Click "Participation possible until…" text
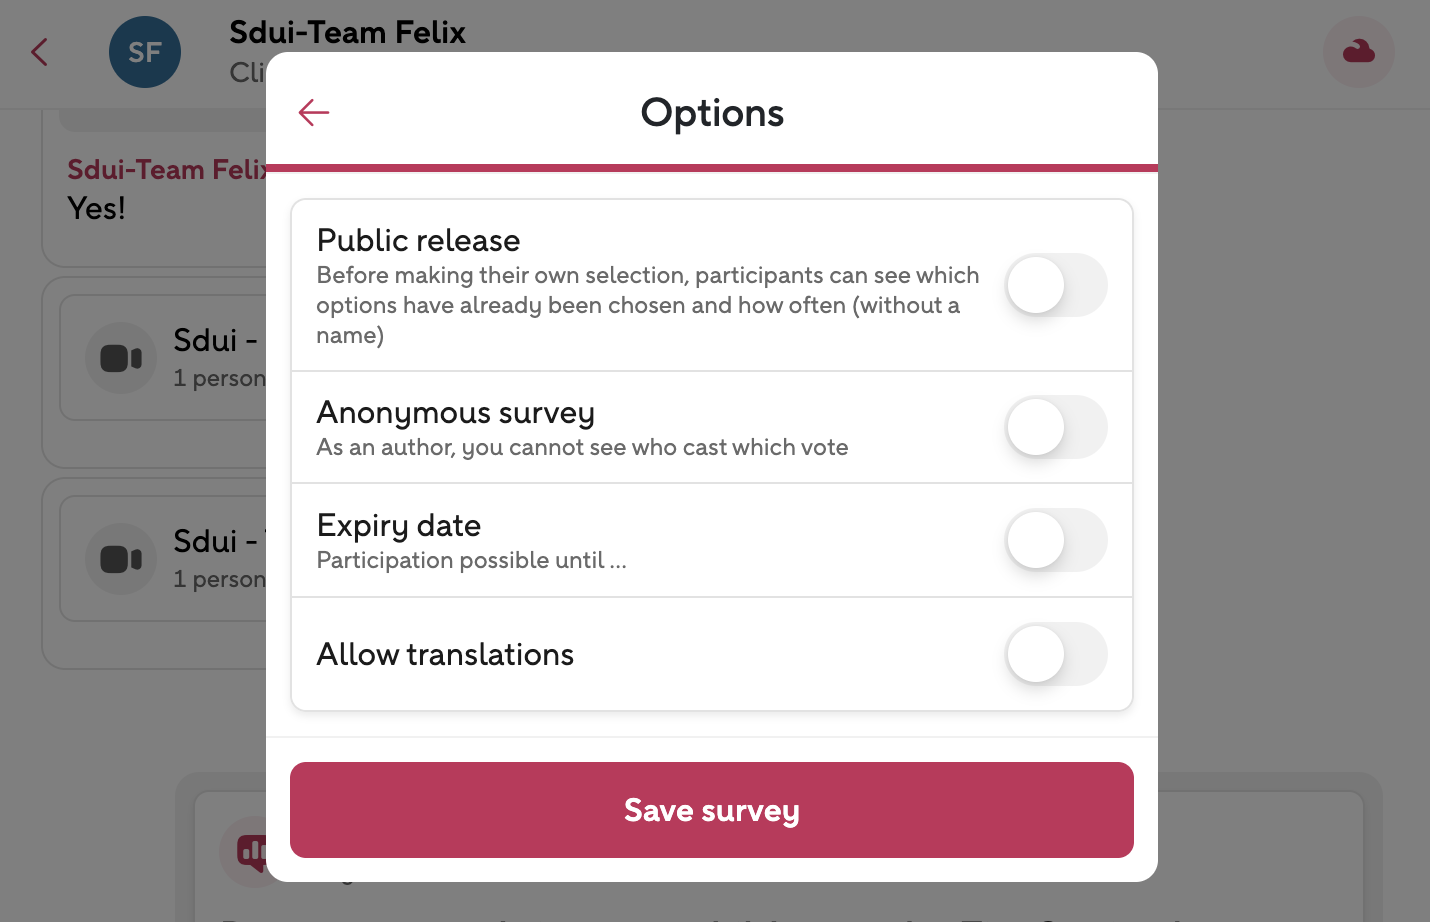Screen dimensions: 1430x922 [x=471, y=560]
